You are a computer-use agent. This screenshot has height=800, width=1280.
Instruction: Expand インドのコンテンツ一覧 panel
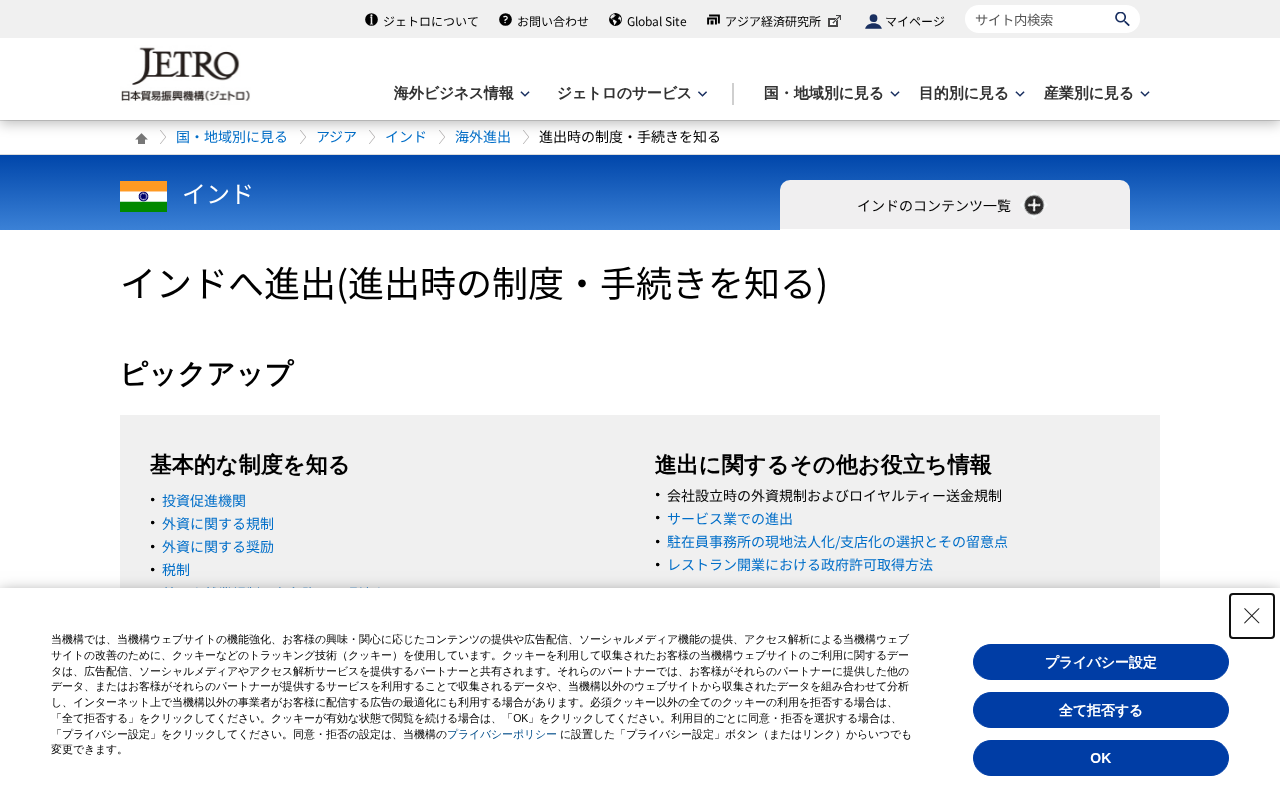coord(955,205)
